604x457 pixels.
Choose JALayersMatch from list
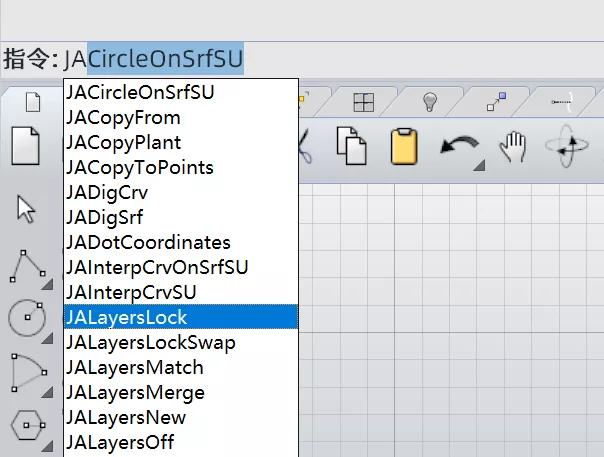(x=181, y=367)
